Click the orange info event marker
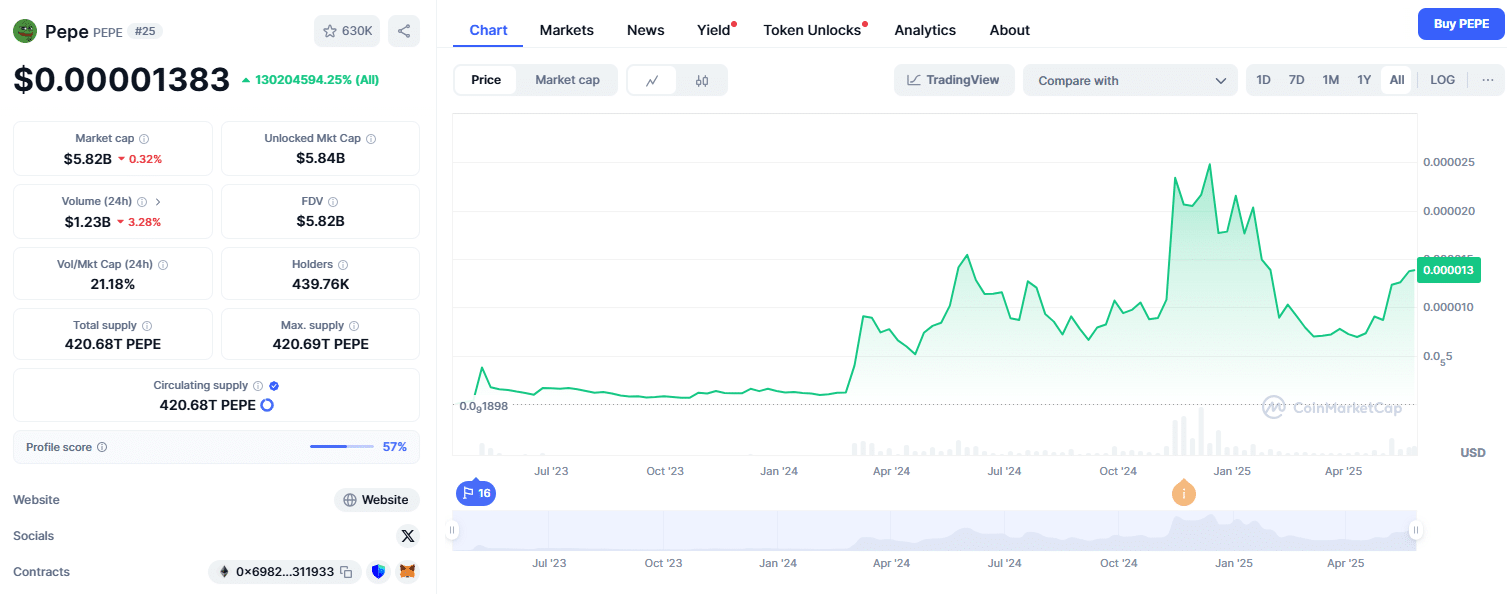 pos(1184,493)
